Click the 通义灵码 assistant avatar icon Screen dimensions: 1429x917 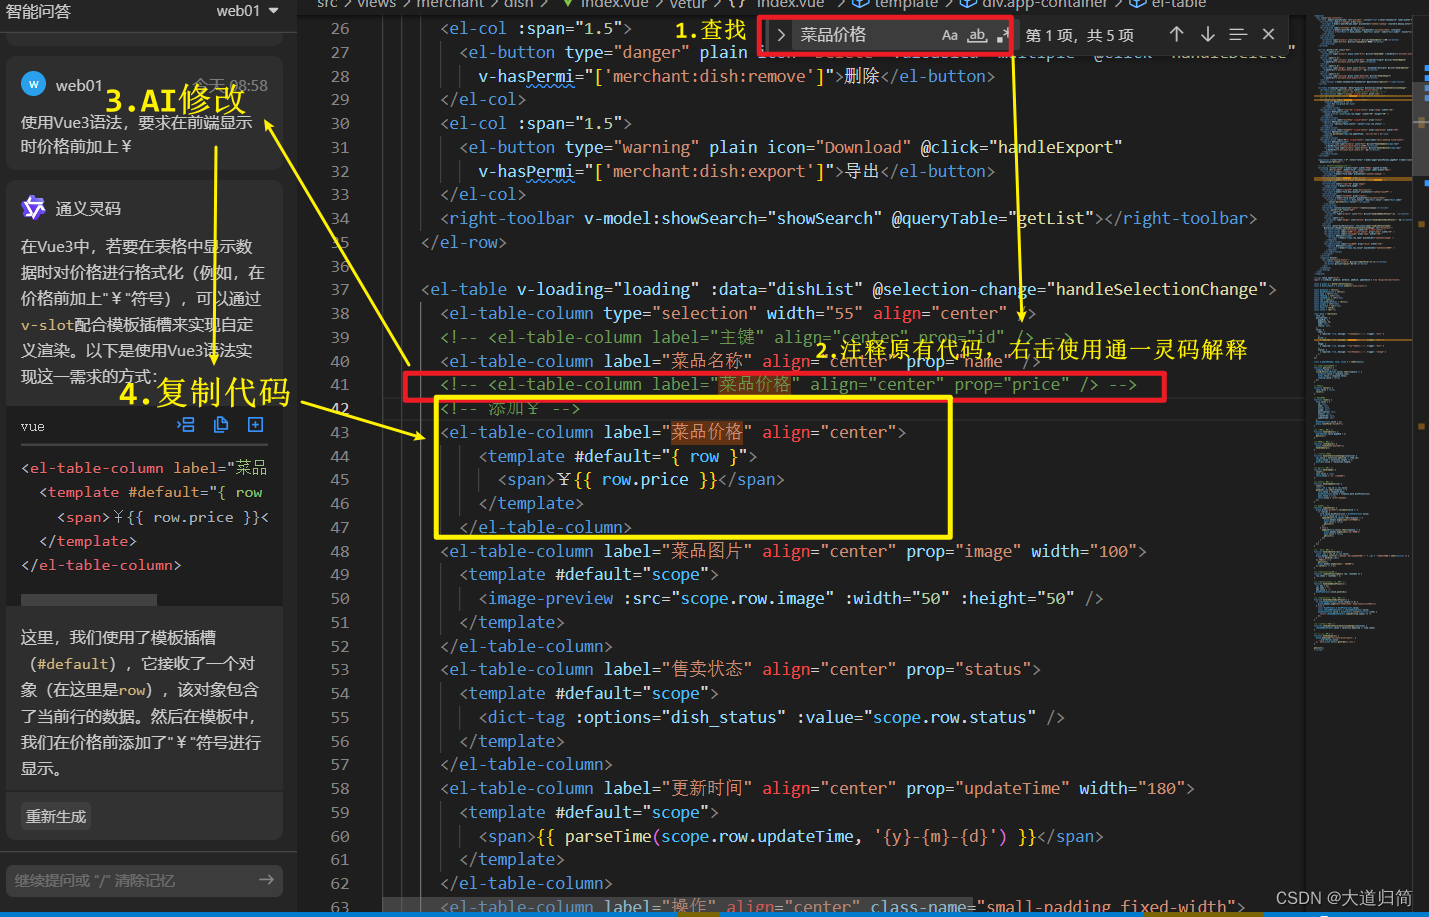coord(33,207)
